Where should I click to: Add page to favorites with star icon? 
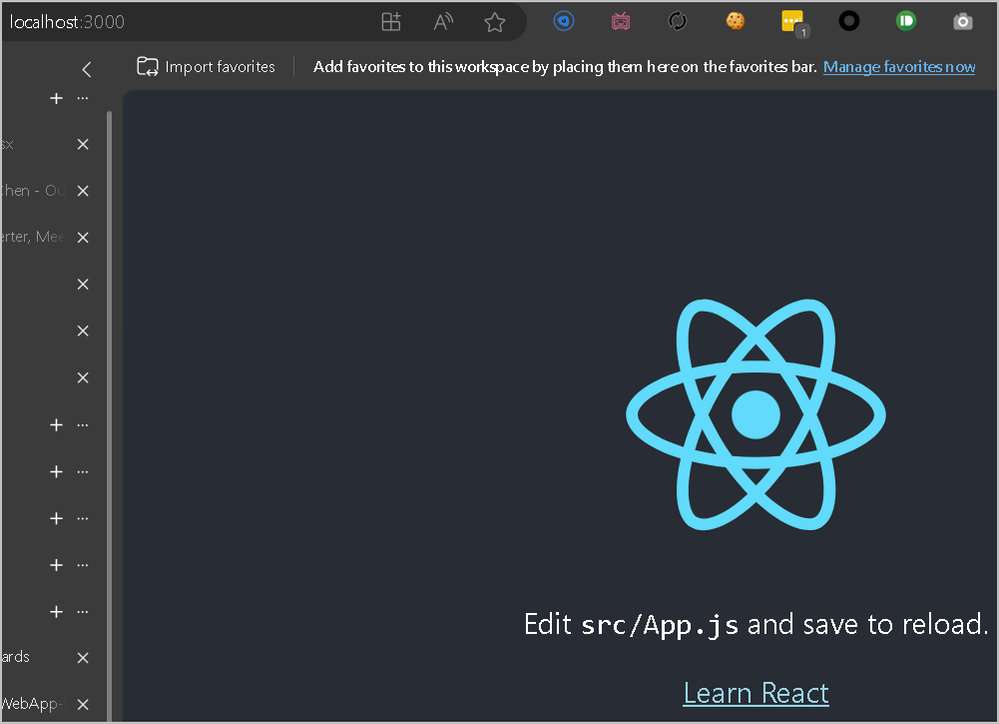pyautogui.click(x=494, y=22)
